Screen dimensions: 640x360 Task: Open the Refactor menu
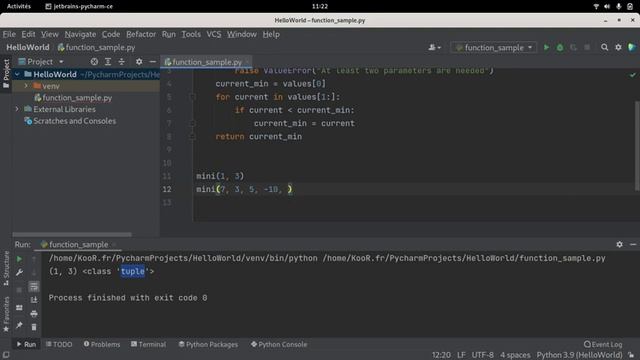141,34
